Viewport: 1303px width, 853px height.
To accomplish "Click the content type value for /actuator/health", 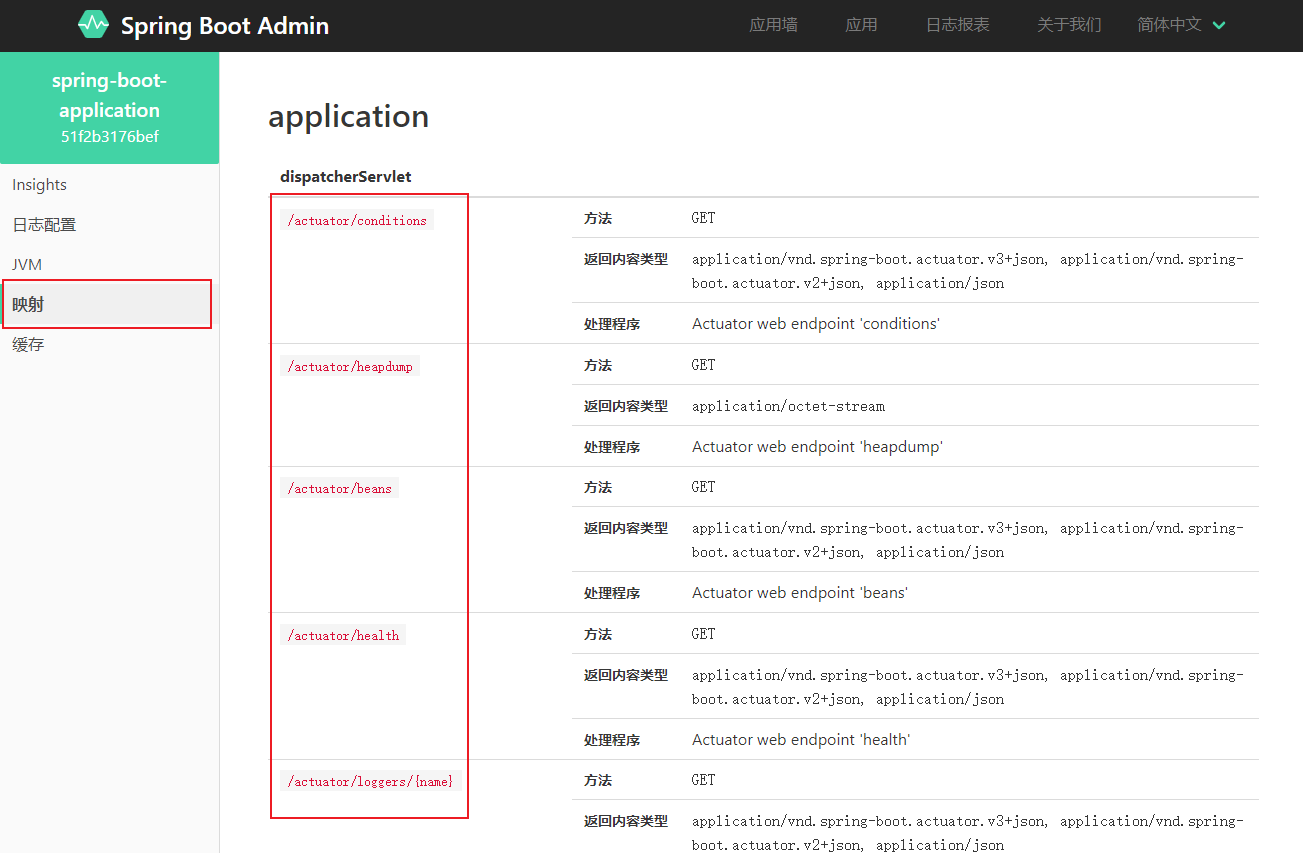I will (x=968, y=687).
